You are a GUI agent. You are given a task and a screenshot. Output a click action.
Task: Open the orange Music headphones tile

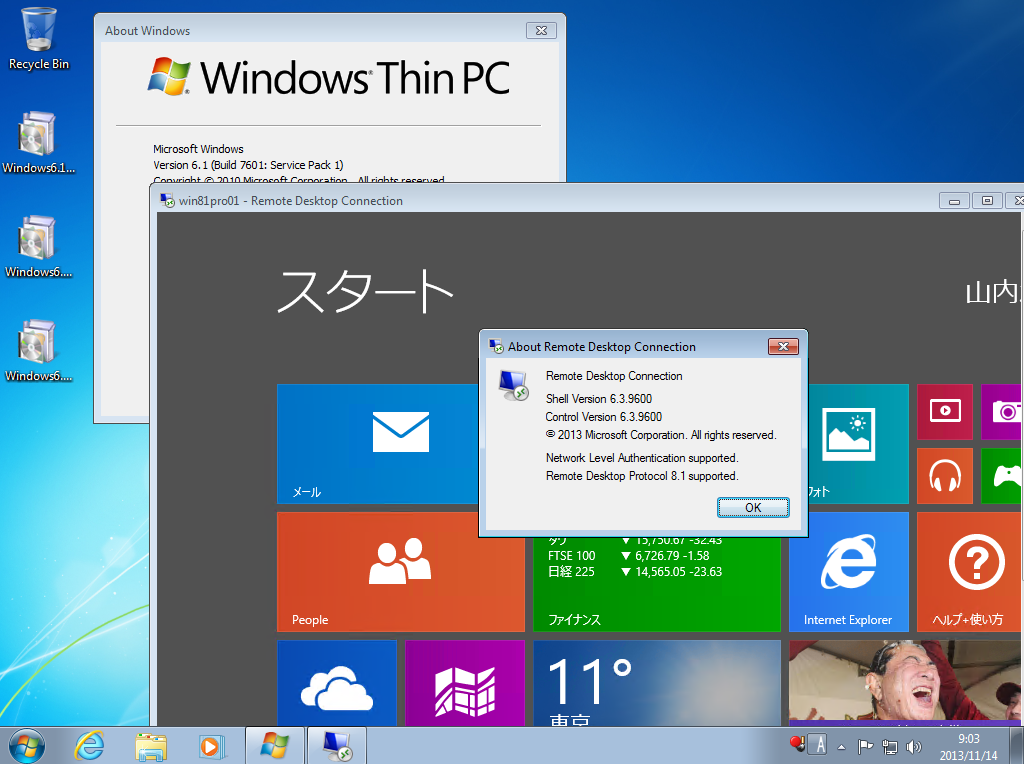(945, 476)
